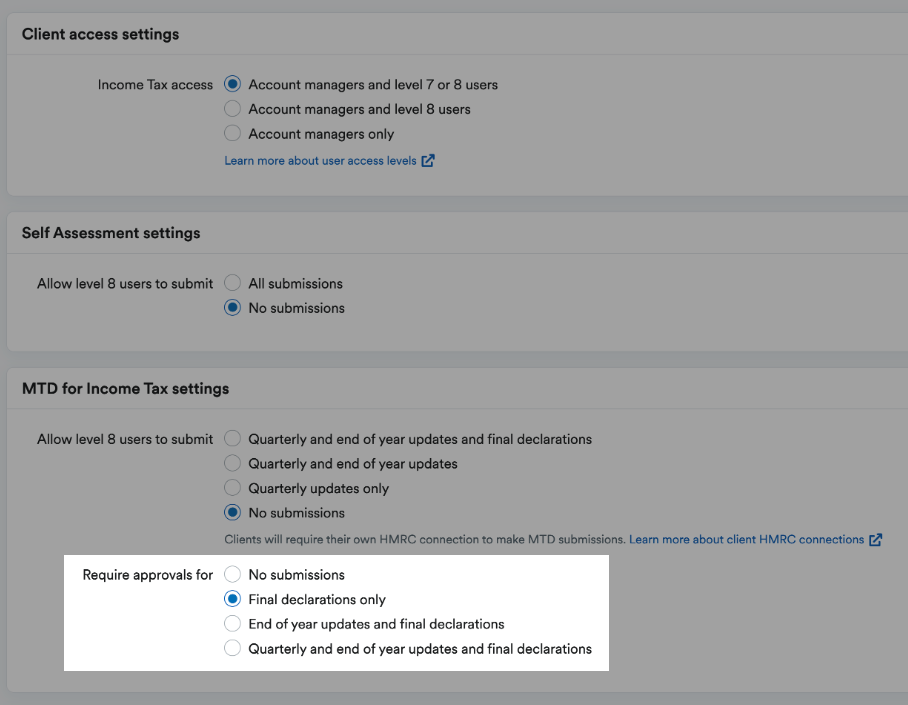Require approvals for End of year updates and final declarations
Screen dimensions: 908x705
pyautogui.click(x=232, y=624)
